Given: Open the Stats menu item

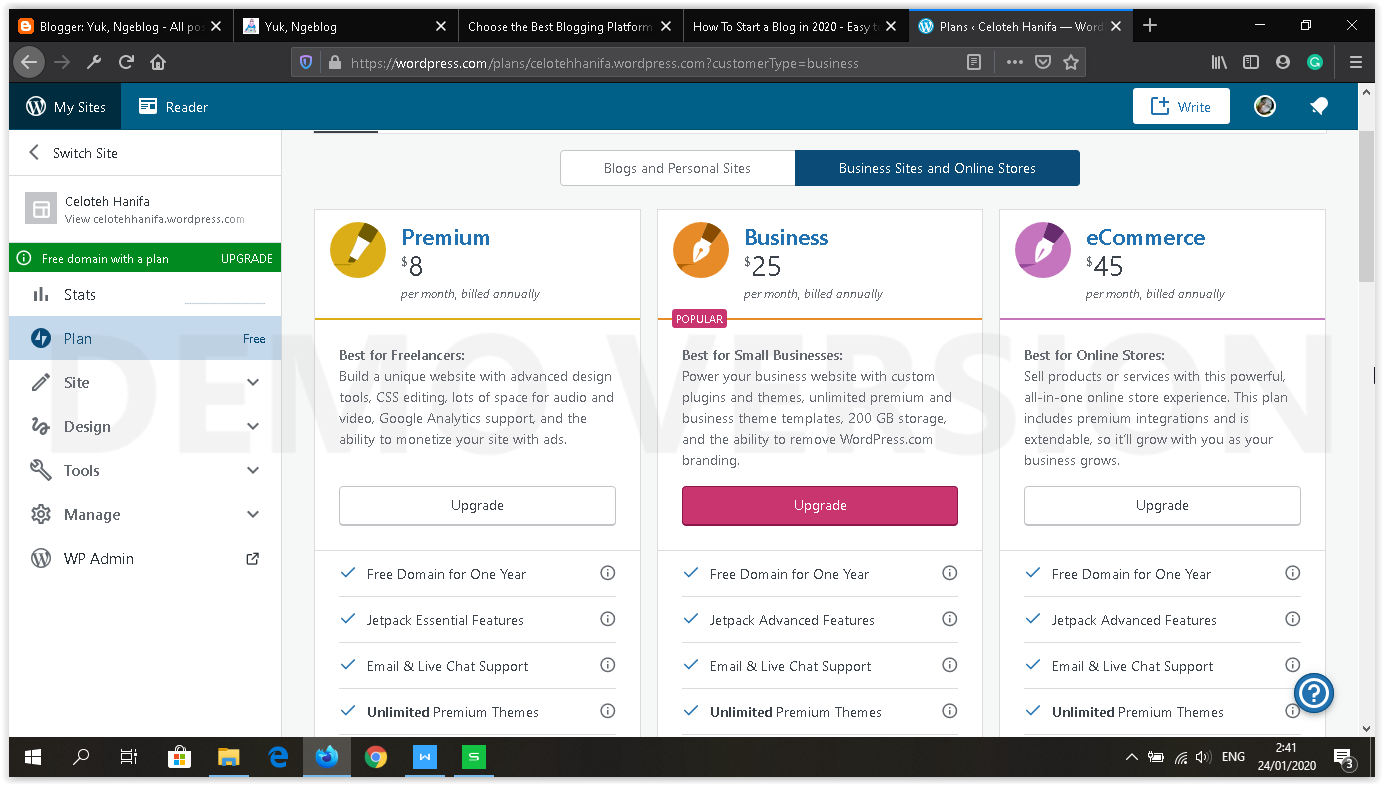Looking at the screenshot, I should (145, 294).
